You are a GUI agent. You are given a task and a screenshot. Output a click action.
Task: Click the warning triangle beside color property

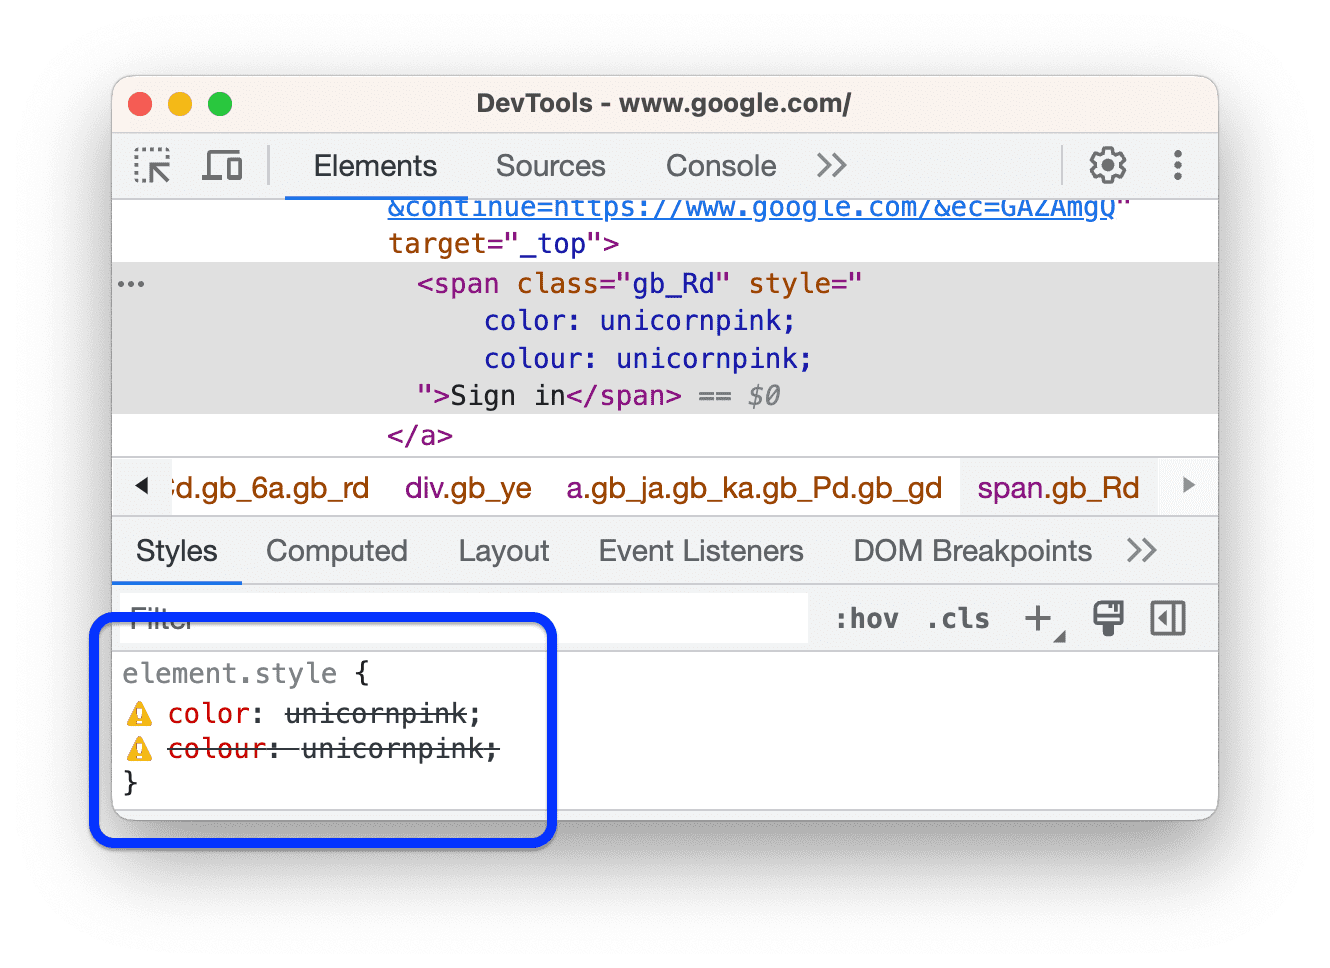pos(140,713)
